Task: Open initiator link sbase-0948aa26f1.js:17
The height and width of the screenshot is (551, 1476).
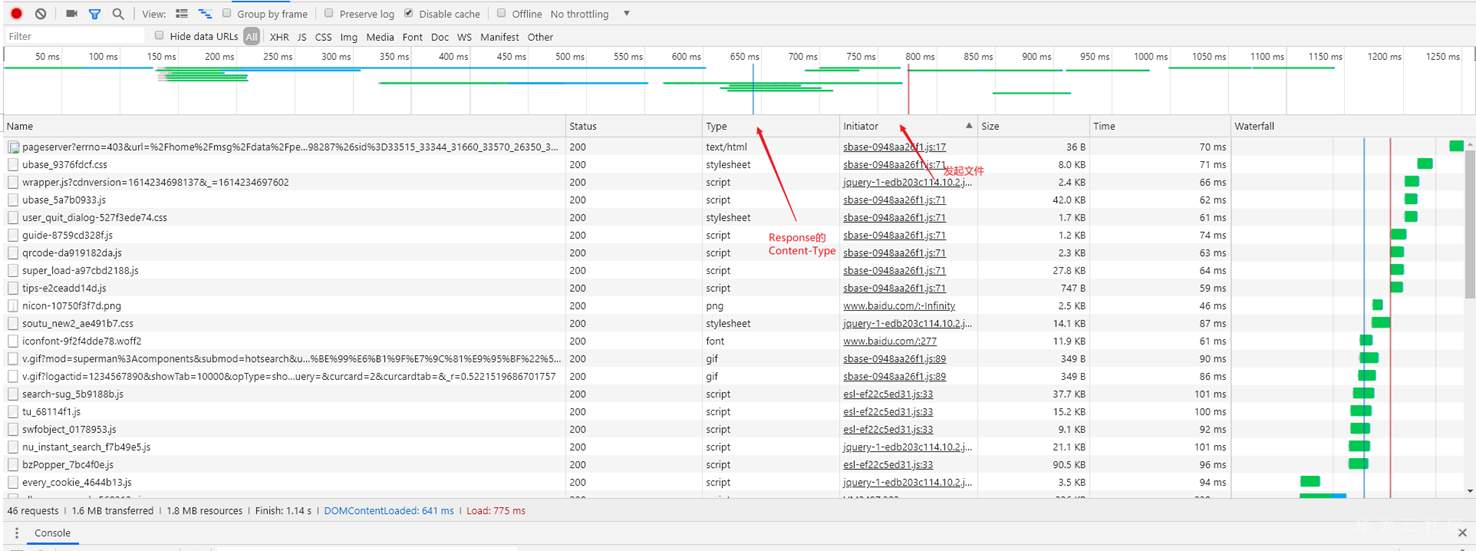Action: coord(894,147)
